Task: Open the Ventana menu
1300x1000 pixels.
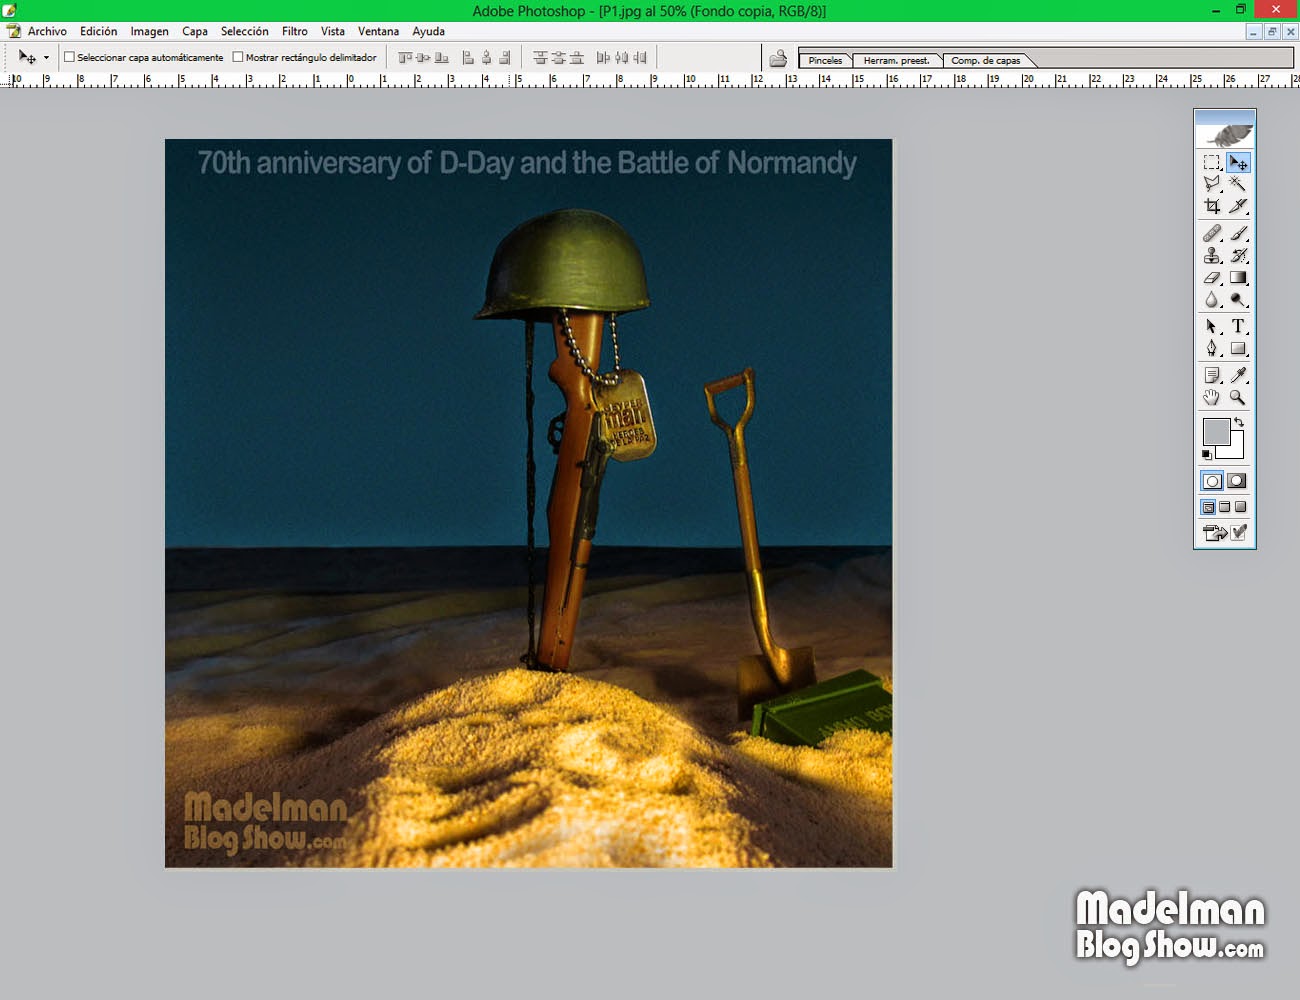Action: click(378, 31)
